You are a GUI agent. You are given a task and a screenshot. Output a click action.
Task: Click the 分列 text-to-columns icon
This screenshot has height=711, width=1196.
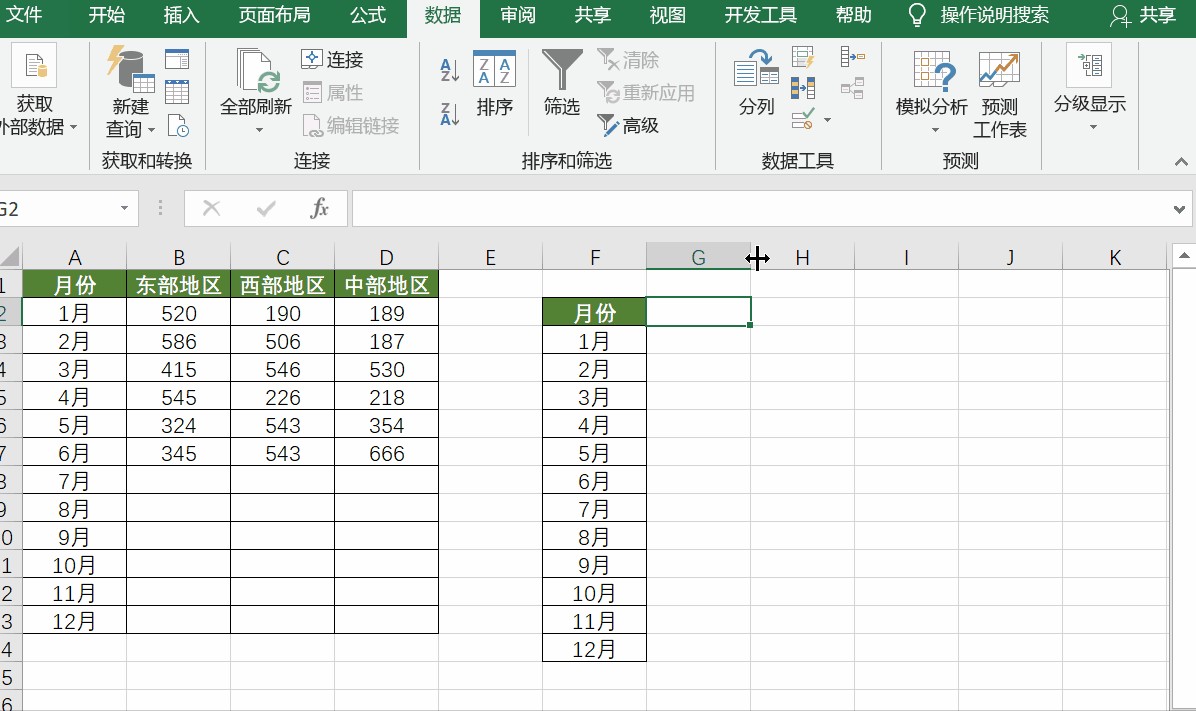point(757,82)
